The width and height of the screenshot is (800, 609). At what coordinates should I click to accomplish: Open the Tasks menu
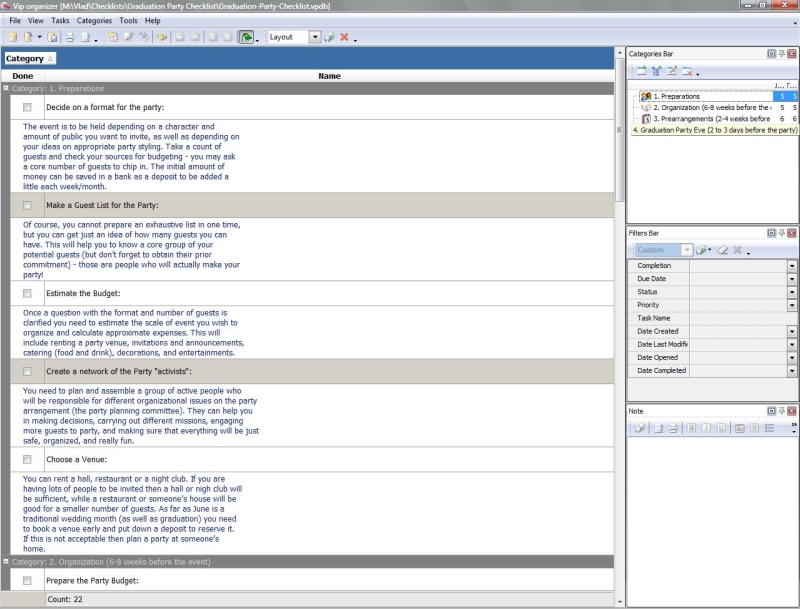tap(60, 20)
